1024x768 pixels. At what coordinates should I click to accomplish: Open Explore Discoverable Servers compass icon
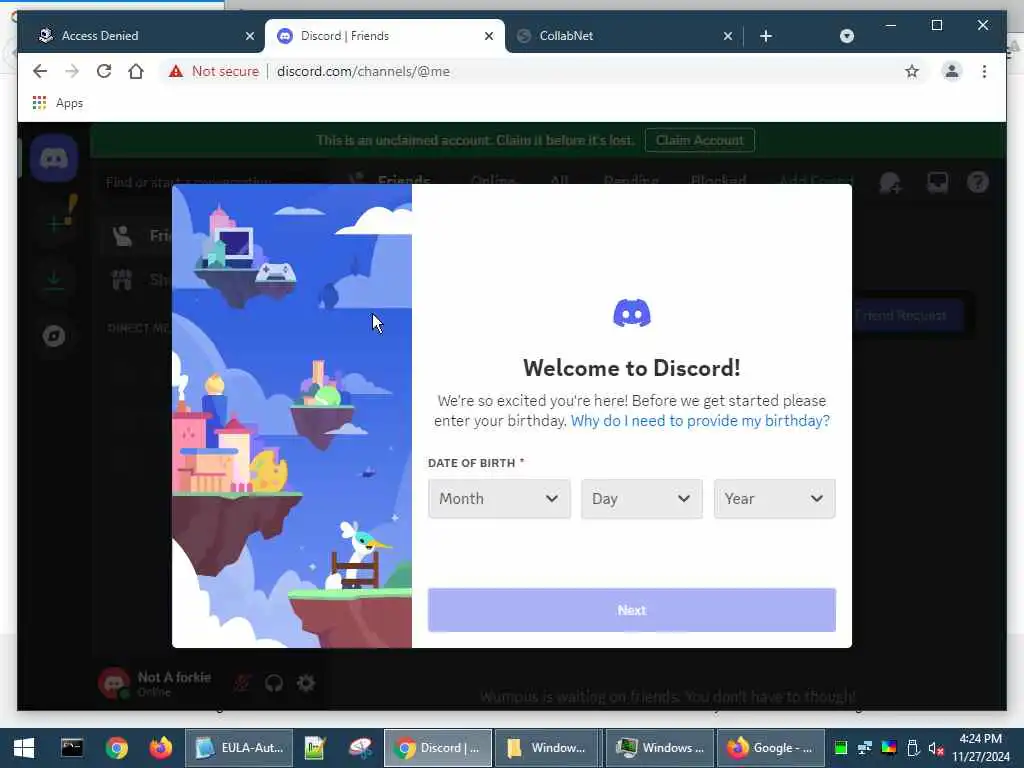(x=54, y=336)
